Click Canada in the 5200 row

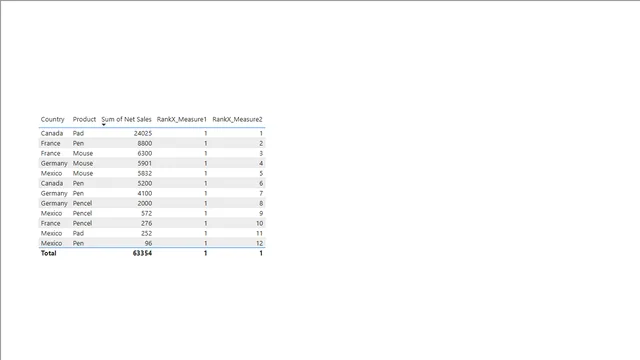tap(52, 183)
